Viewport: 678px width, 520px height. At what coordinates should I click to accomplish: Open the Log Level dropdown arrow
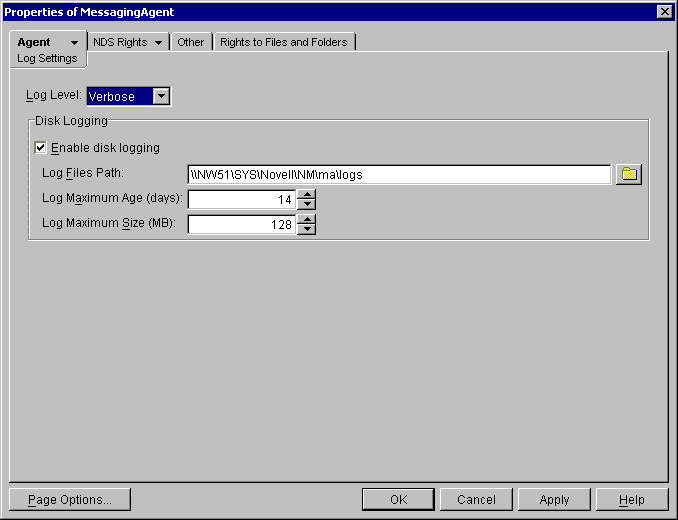[x=161, y=96]
